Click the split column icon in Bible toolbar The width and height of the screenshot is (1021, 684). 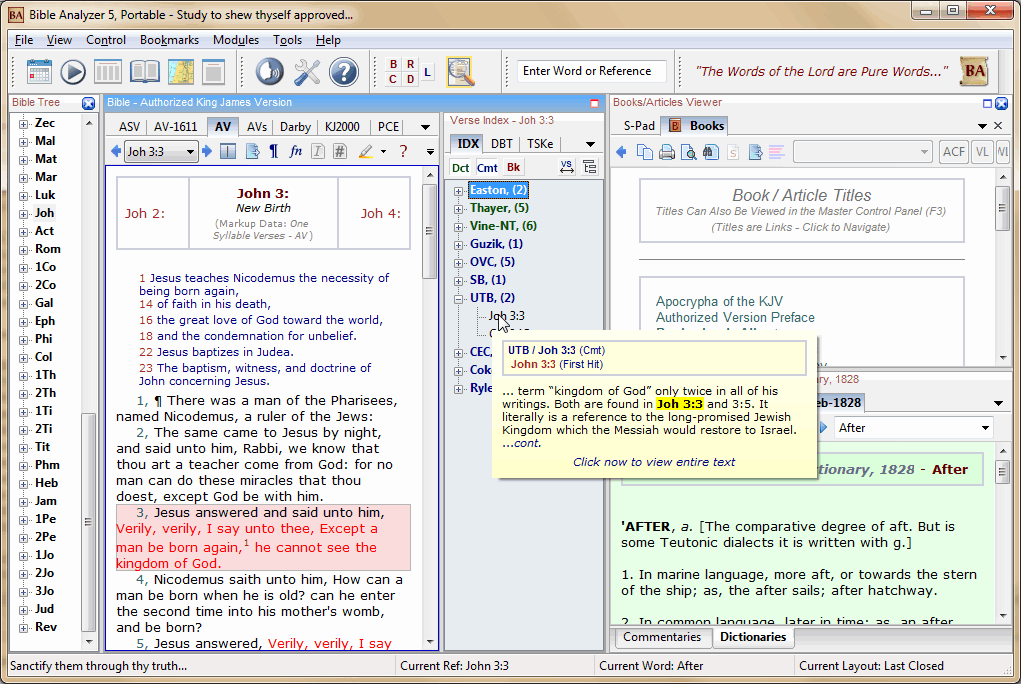pos(228,152)
